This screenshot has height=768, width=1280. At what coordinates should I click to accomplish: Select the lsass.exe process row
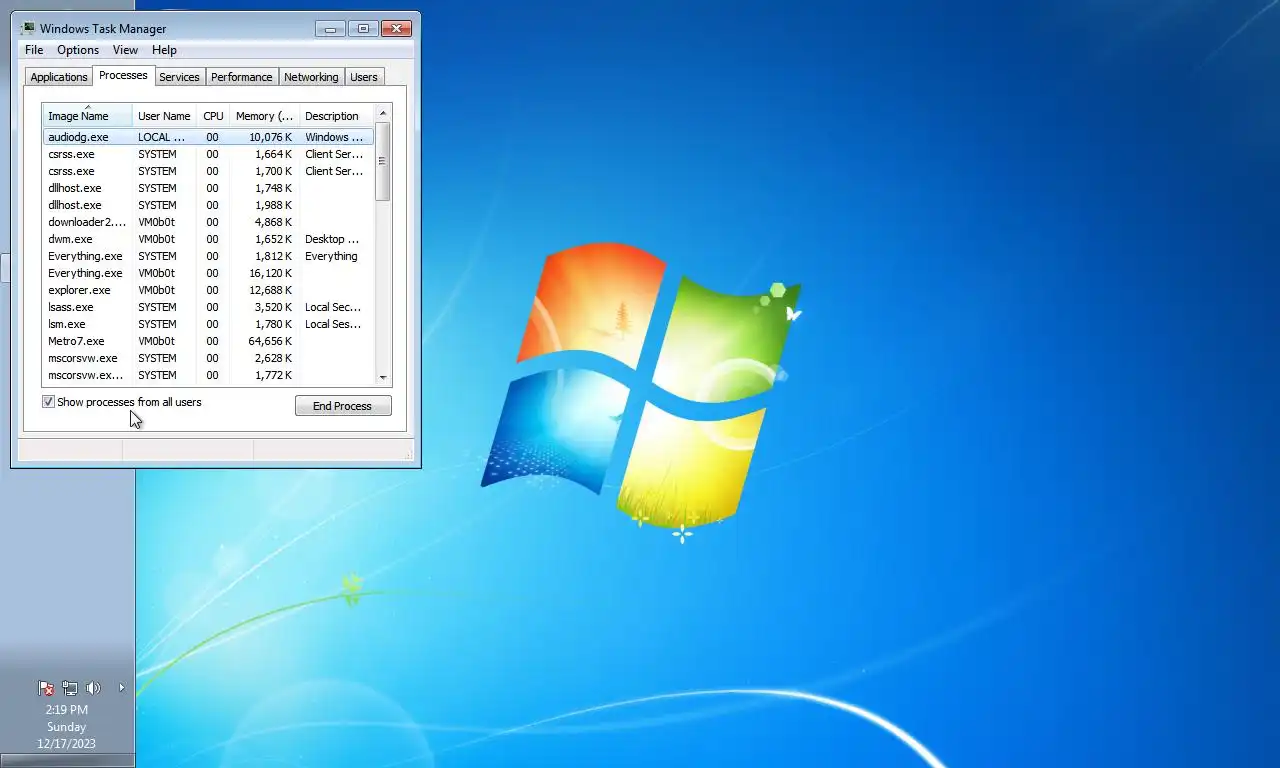coord(208,307)
